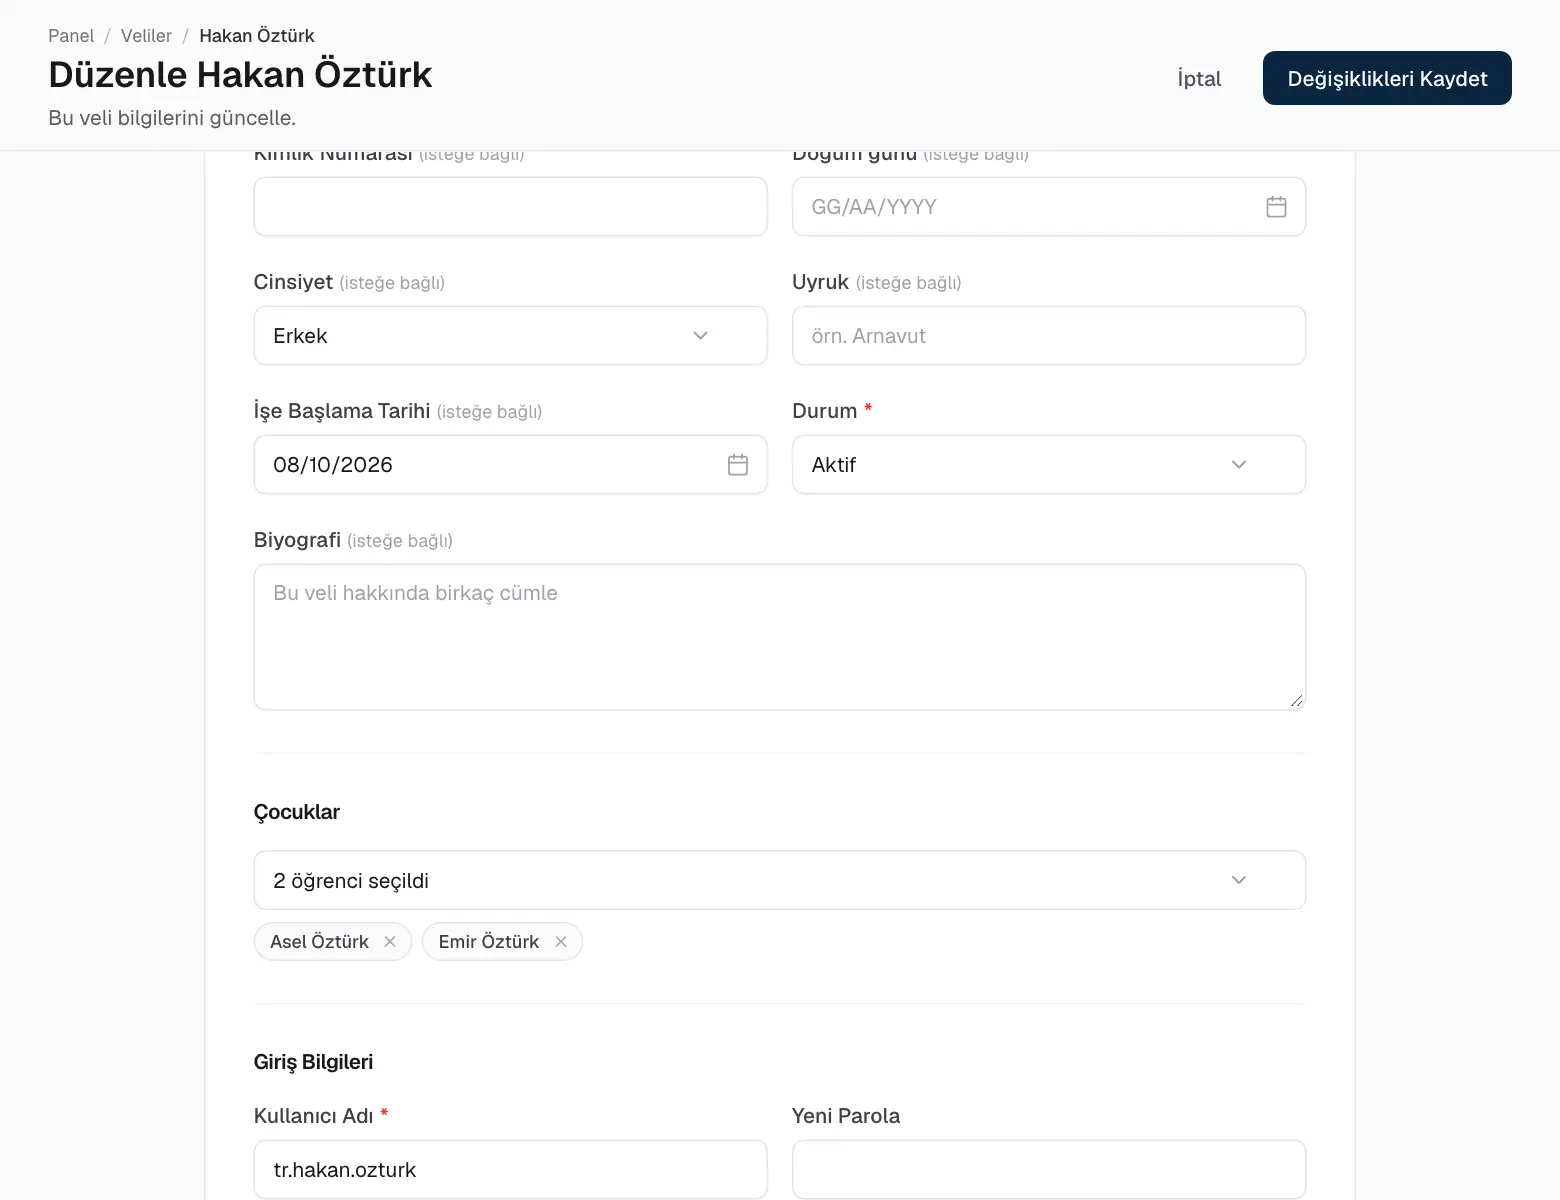This screenshot has width=1560, height=1200.
Task: Click the Doğum günü date field
Action: [1048, 207]
